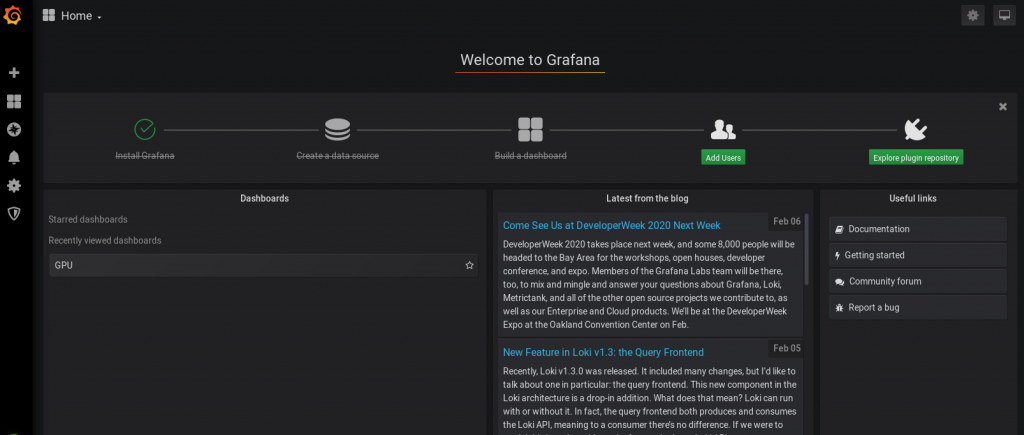Star the GPU dashboard
The height and width of the screenshot is (435, 1024).
click(469, 265)
